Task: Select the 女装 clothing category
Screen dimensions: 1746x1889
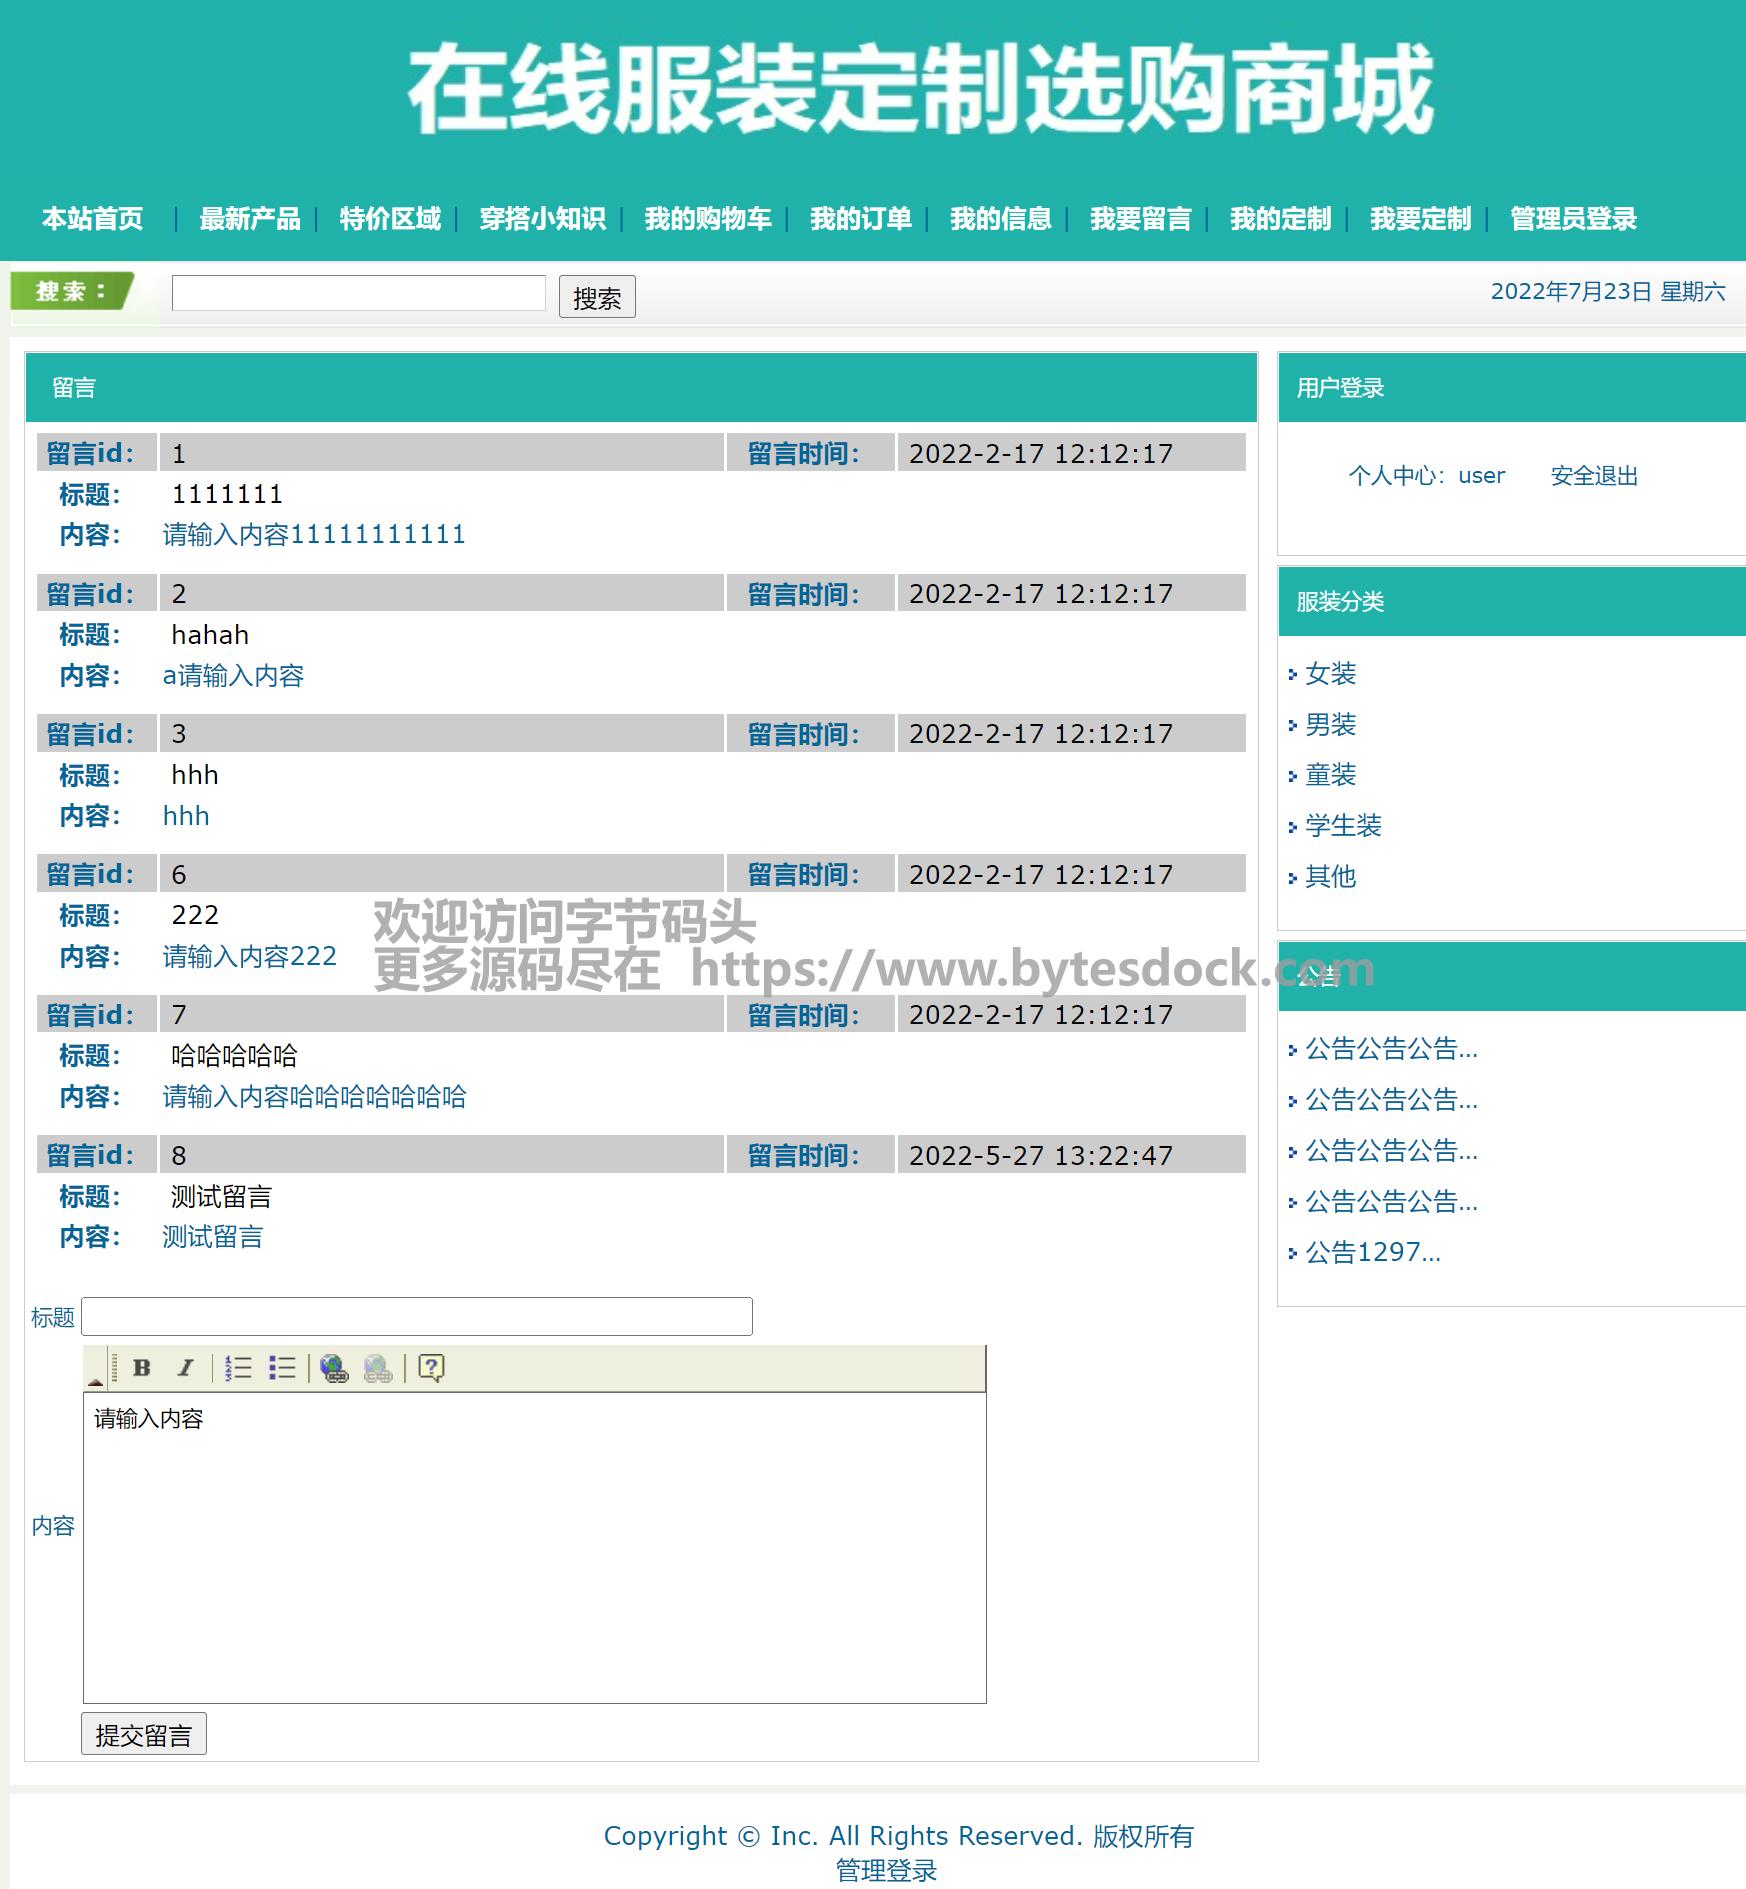Action: tap(1330, 674)
